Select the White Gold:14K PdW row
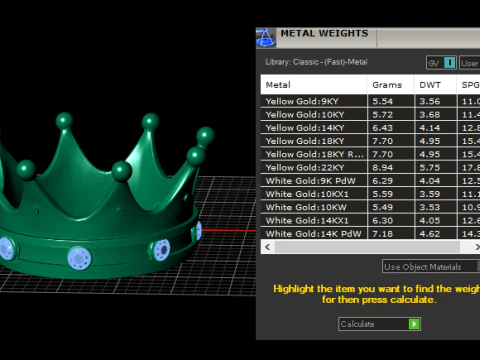Viewport: 480px width, 360px height. [370, 233]
